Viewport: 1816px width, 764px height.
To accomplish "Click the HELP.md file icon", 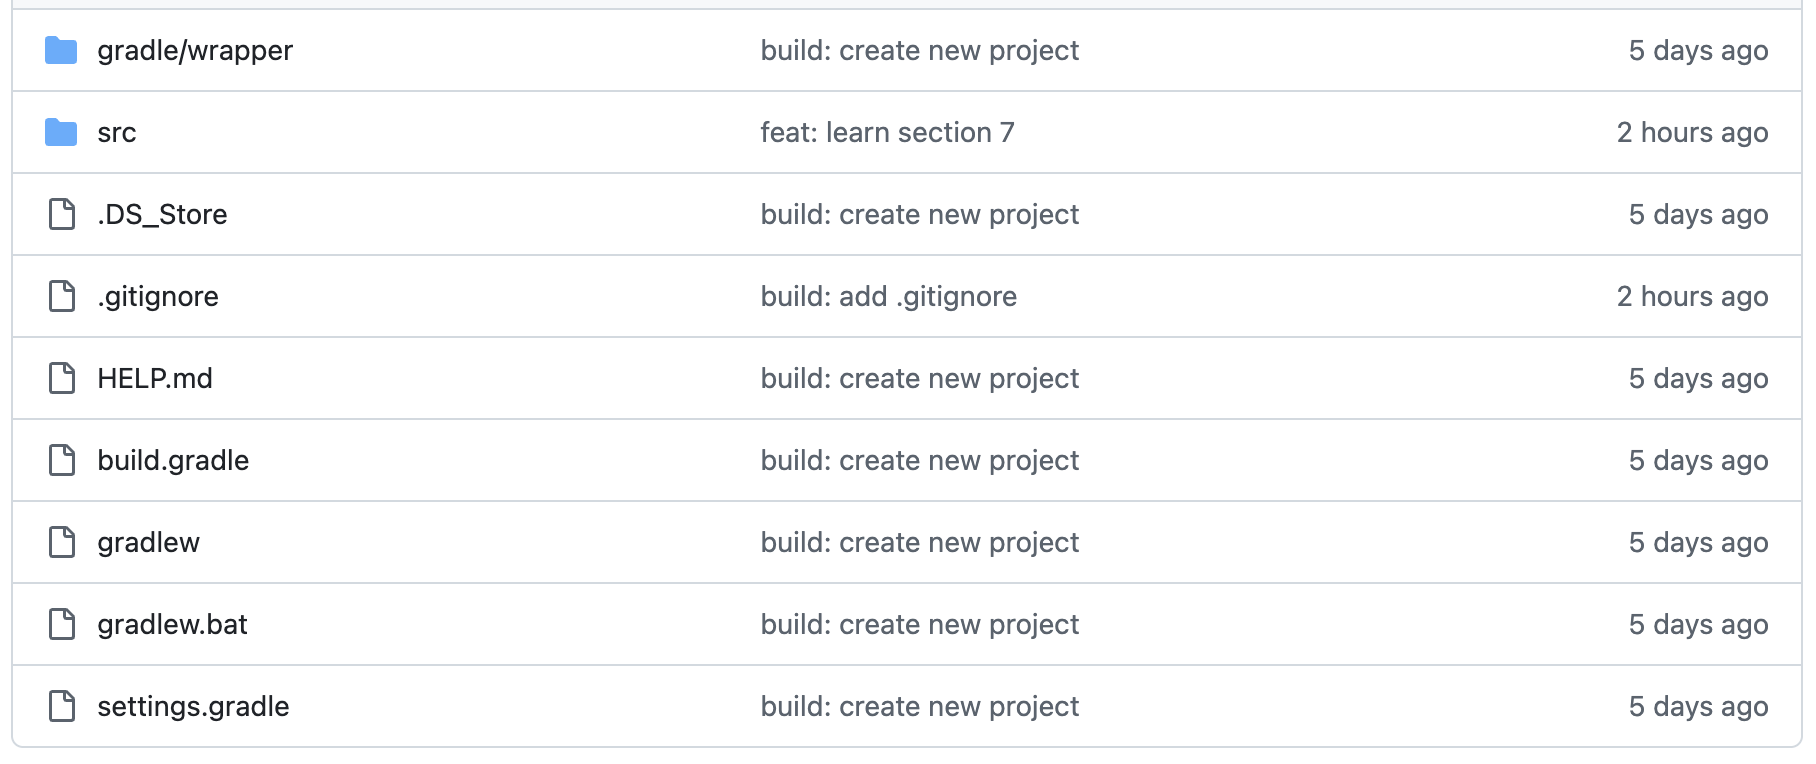I will [x=62, y=378].
